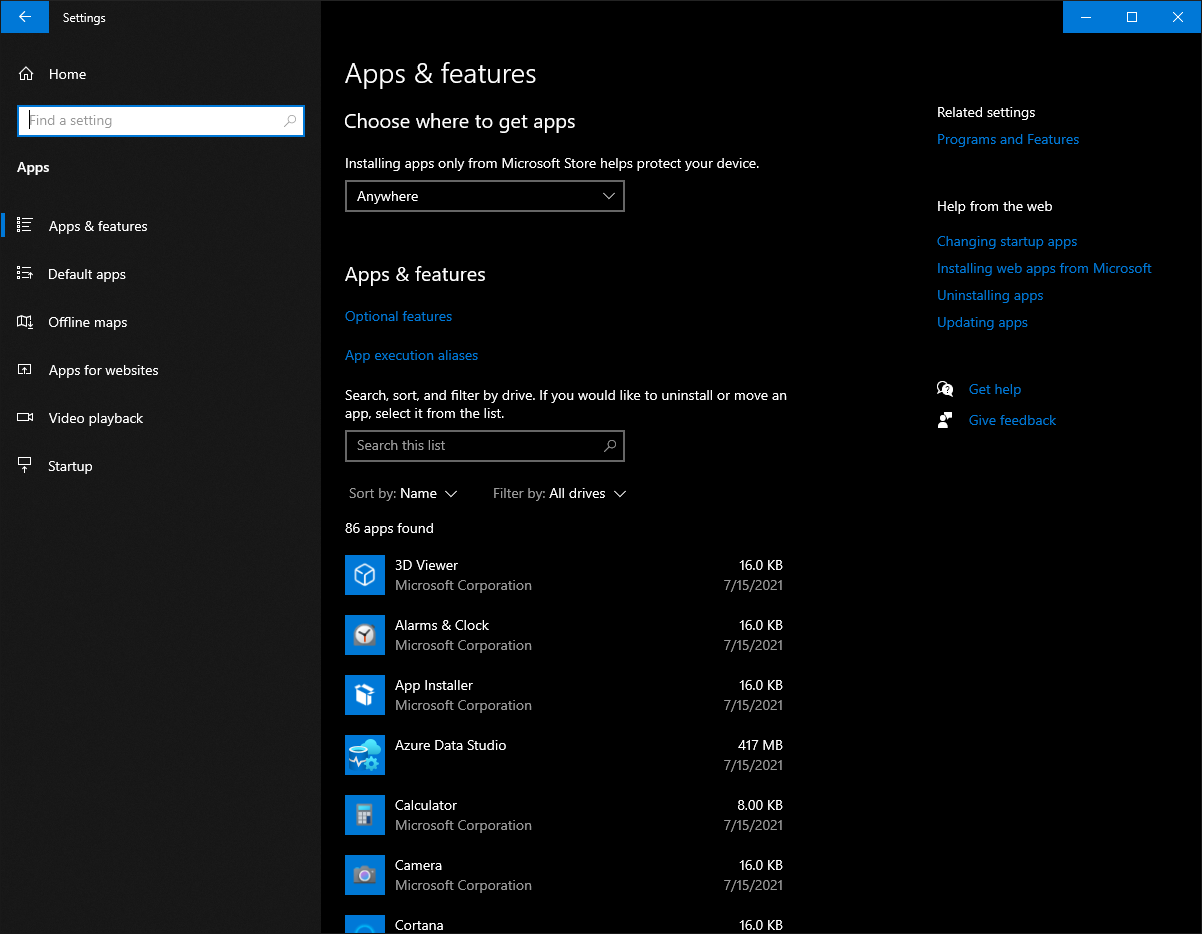Select 3D Viewer in the app list
1202x934 pixels.
pyautogui.click(x=565, y=575)
